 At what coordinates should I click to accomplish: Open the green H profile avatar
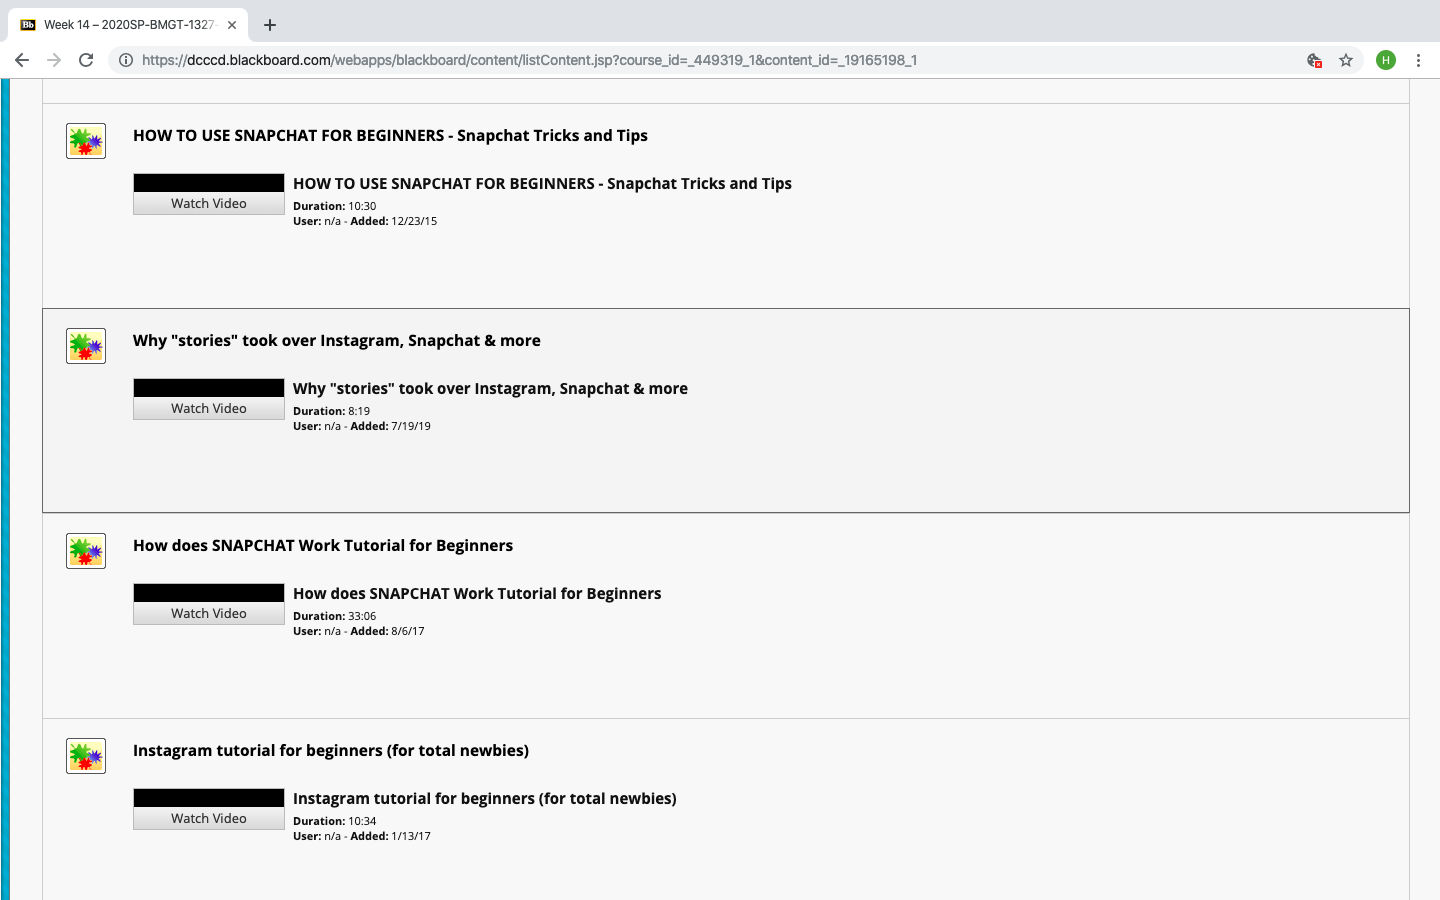tap(1386, 60)
